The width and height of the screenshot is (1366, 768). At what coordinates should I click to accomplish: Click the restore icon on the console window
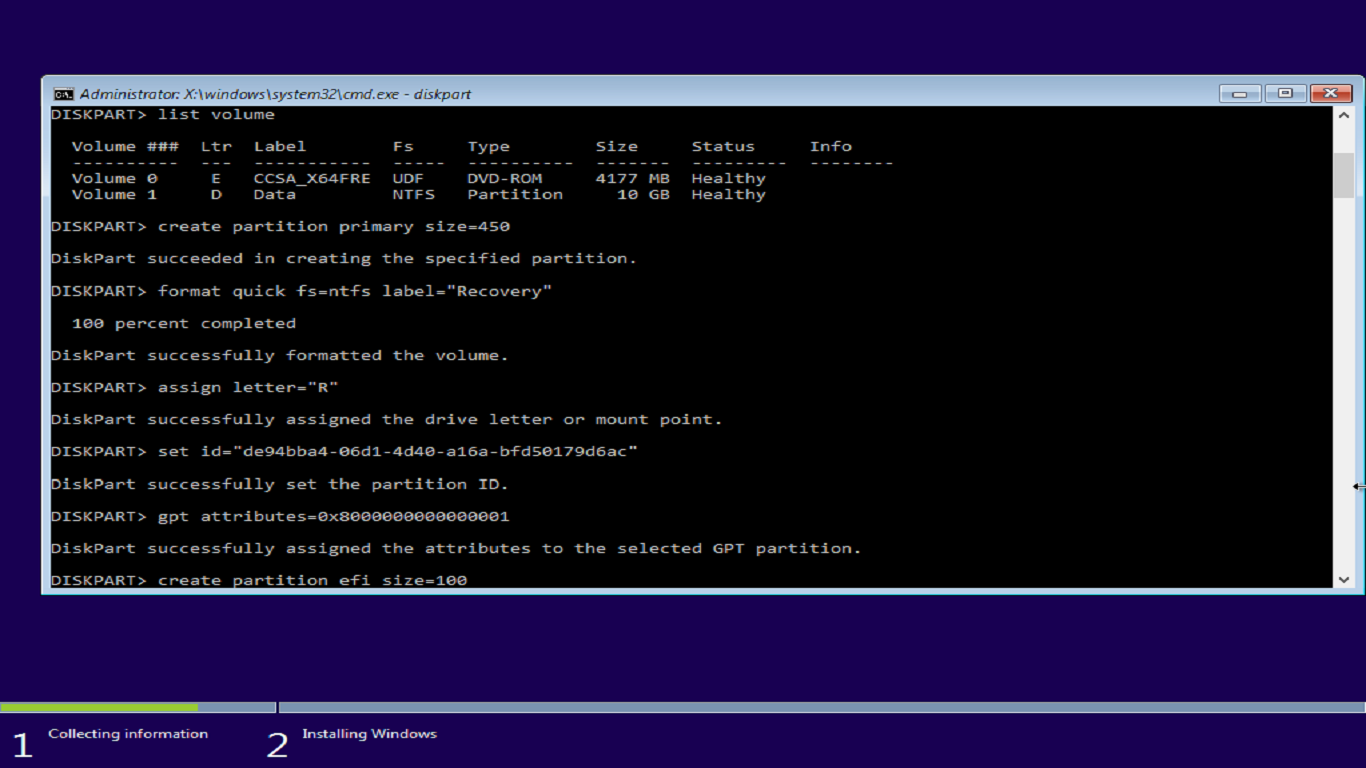1285,92
